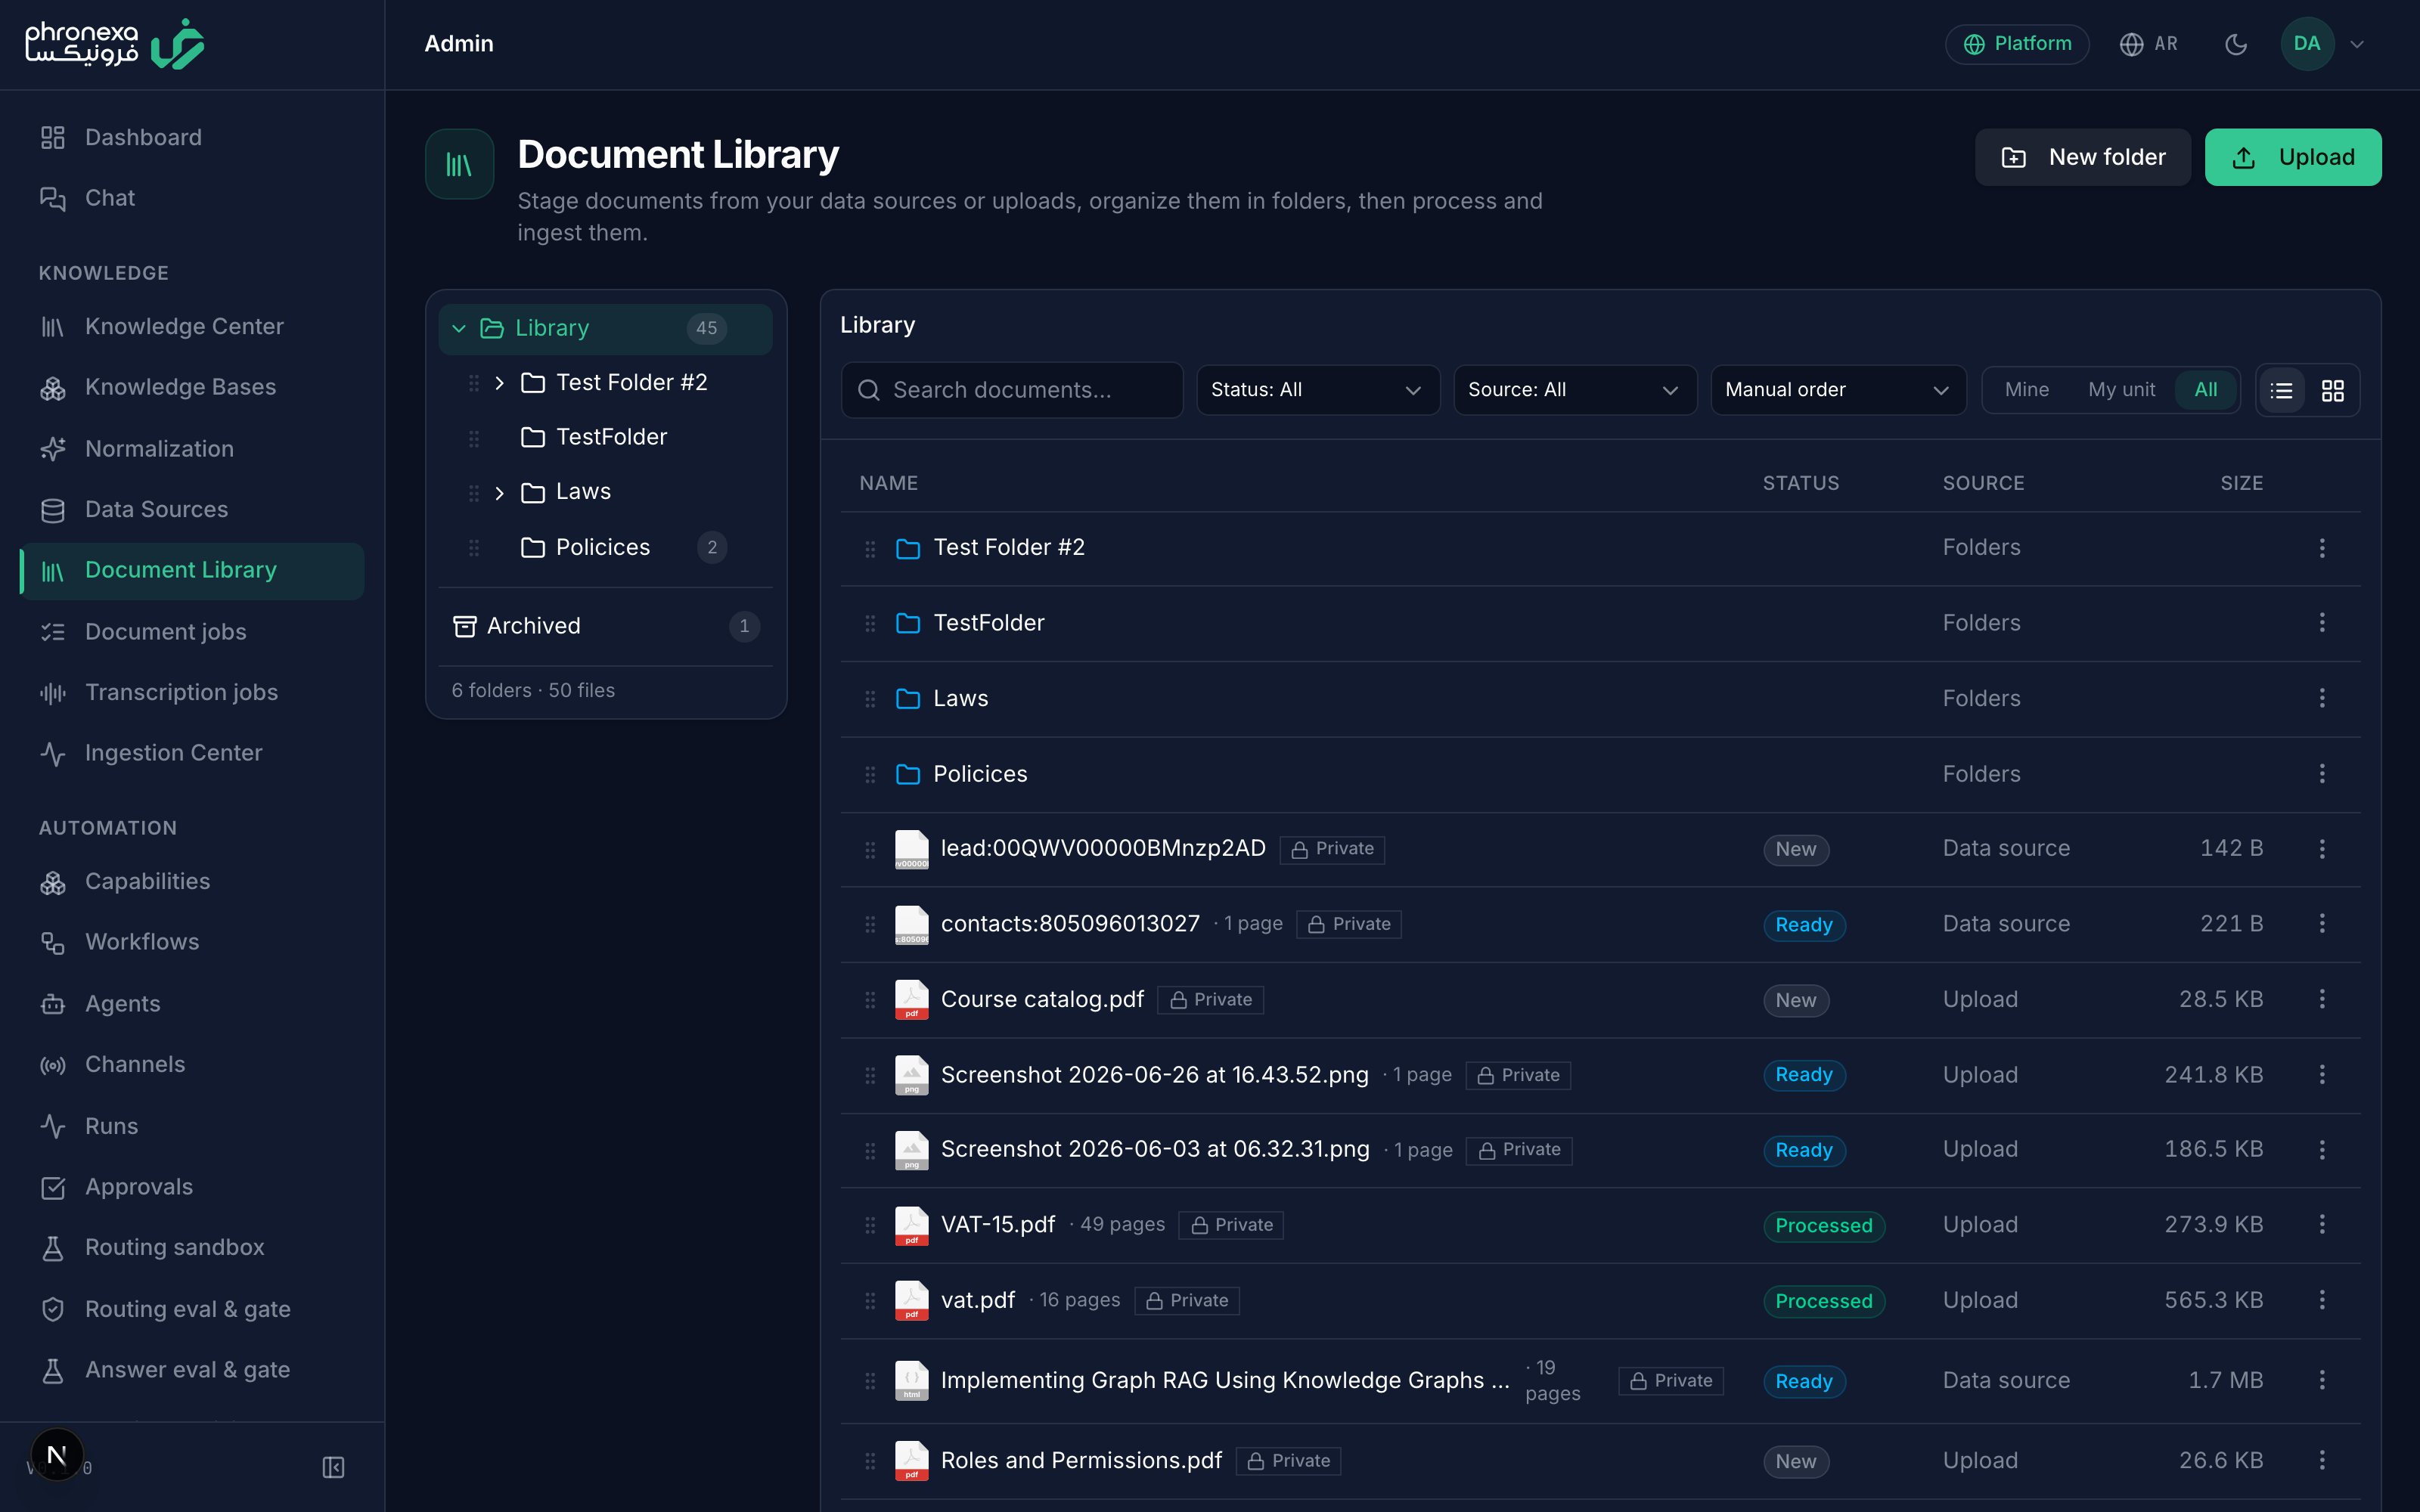Click Screenshot 2026-06-26 at 16.43.52.png file icon
2420x1512 pixels.
[x=911, y=1075]
